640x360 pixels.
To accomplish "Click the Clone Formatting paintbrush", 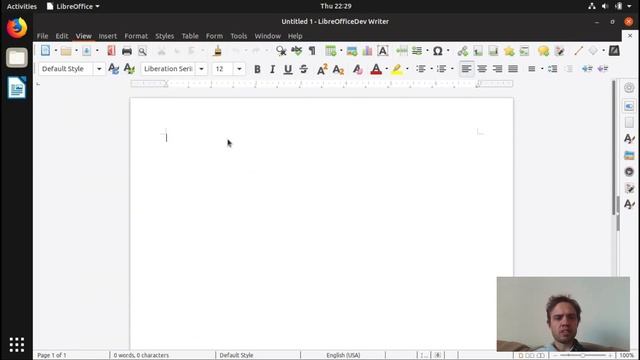I will point(218,51).
